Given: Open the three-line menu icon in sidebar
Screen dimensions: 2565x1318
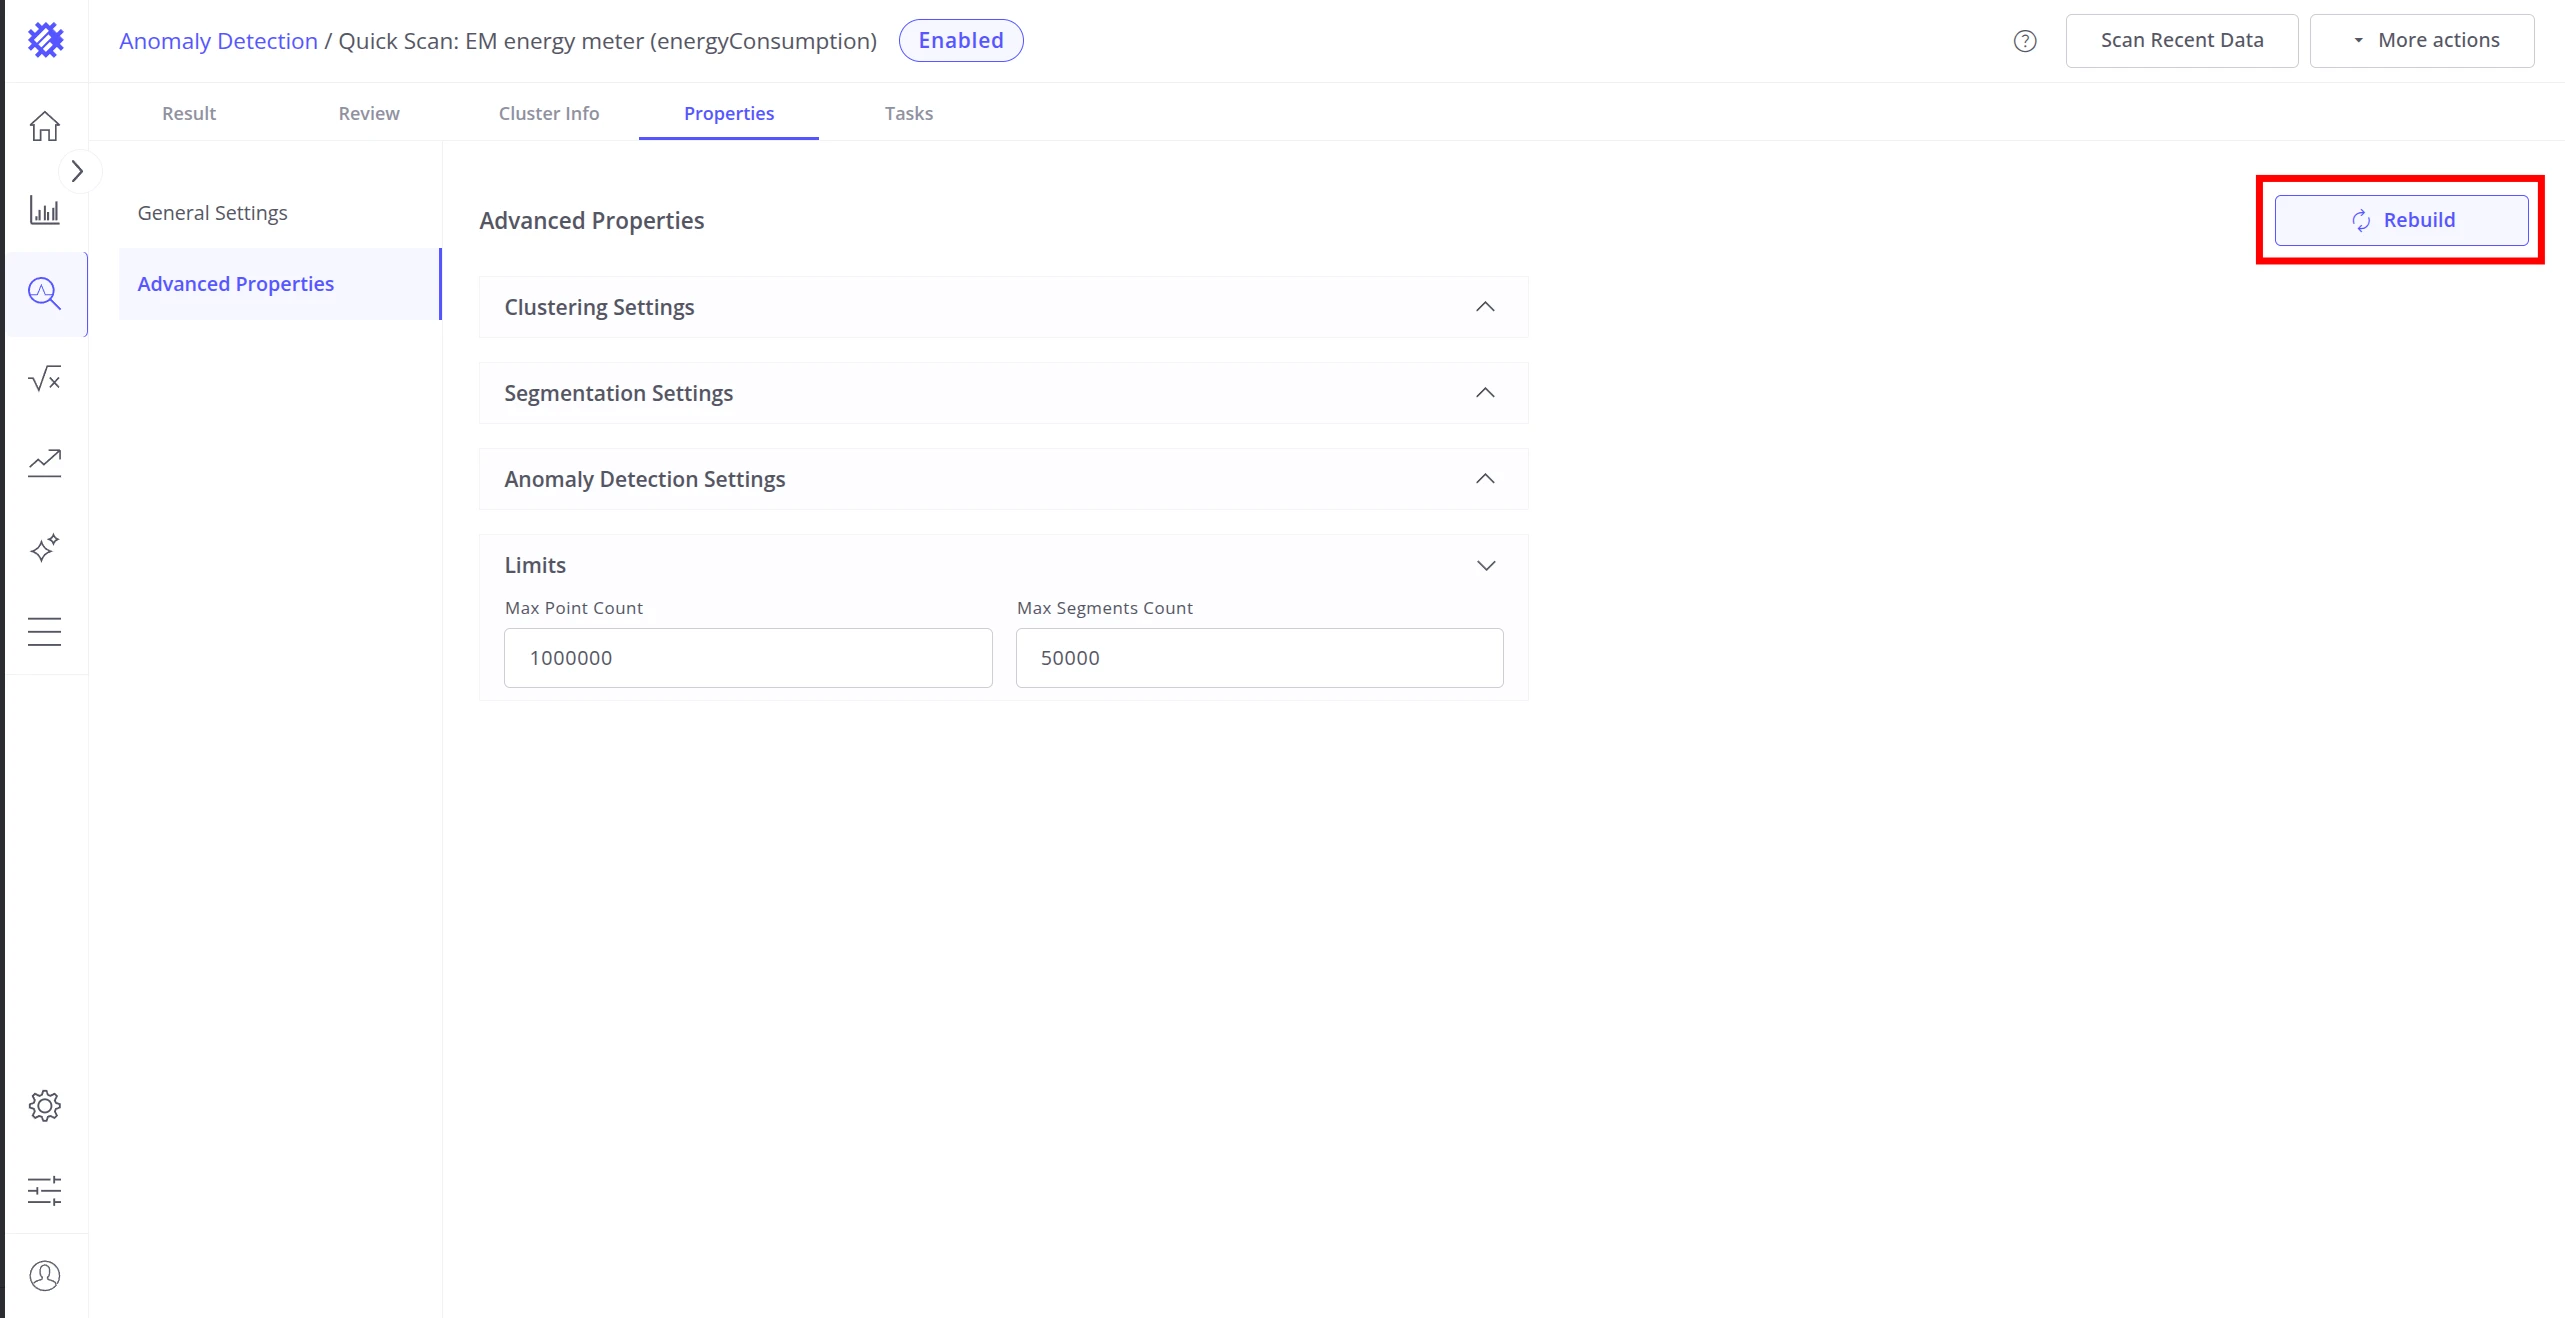Looking at the screenshot, I should click(x=45, y=632).
